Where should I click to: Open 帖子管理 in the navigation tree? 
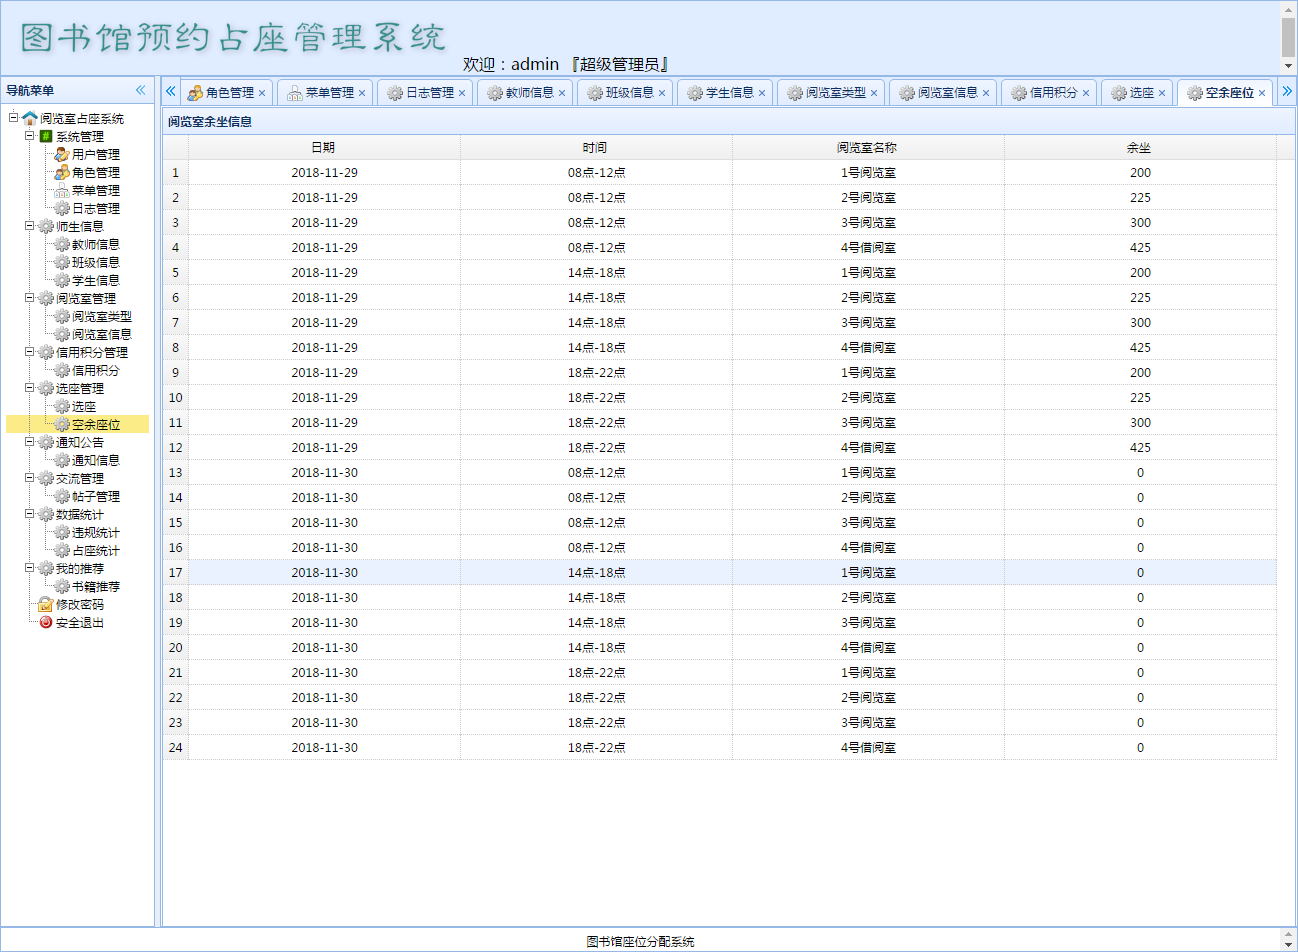[95, 496]
